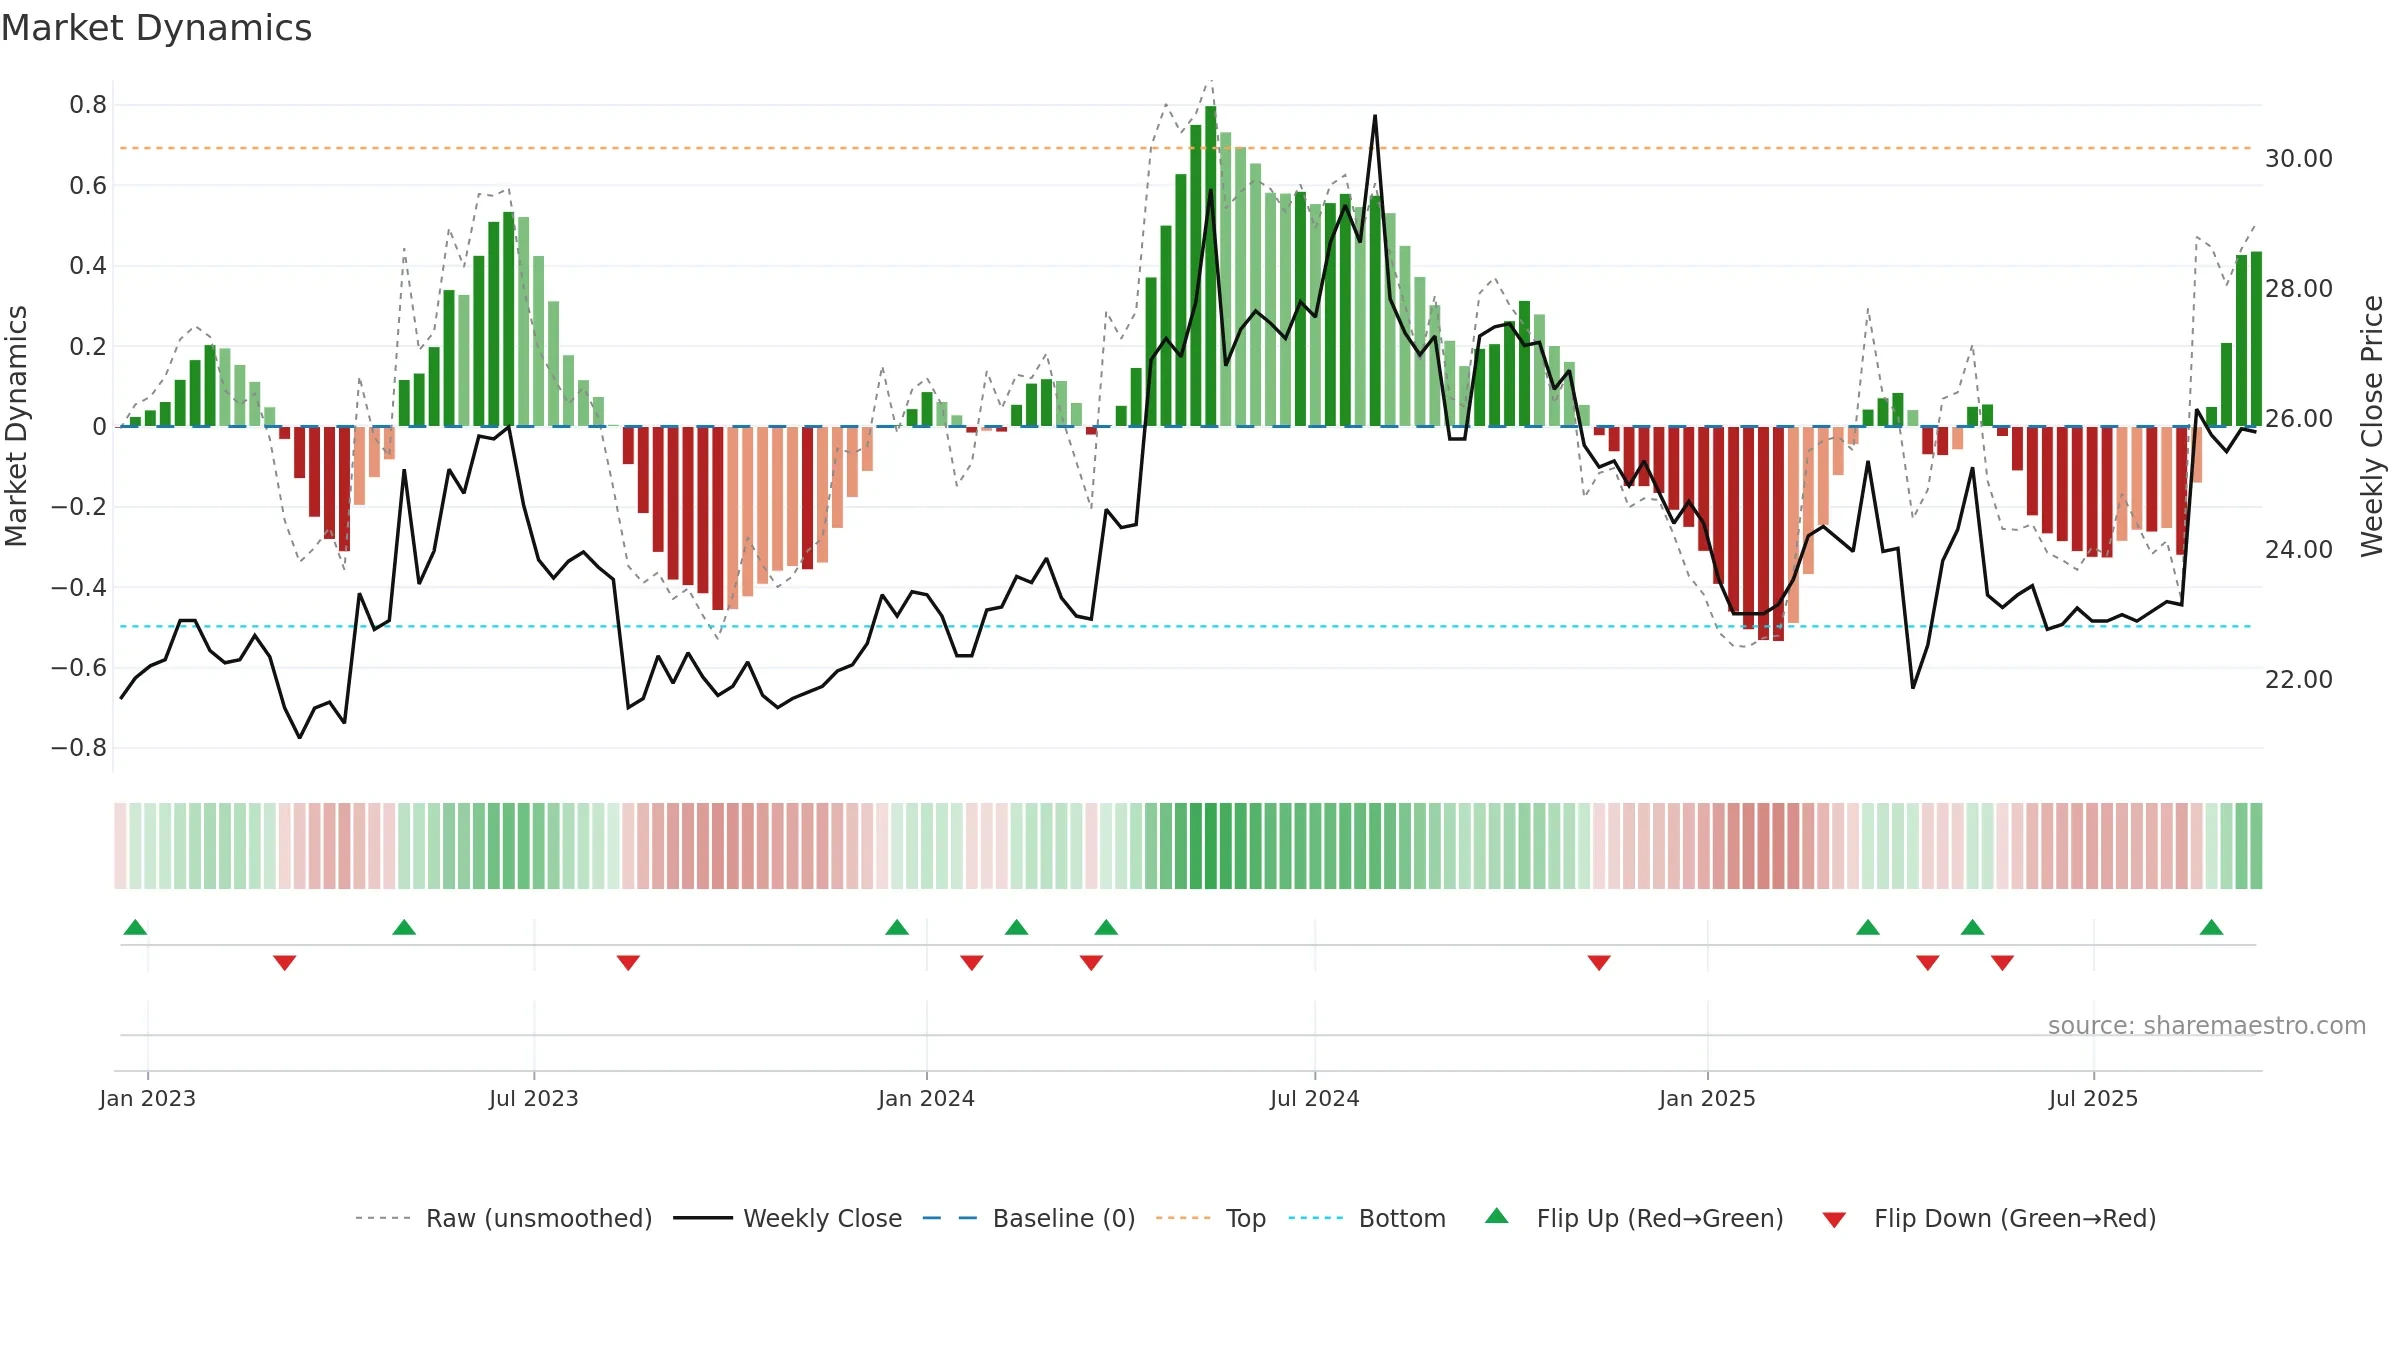The height and width of the screenshot is (1350, 2400).
Task: Click the −0.8 left axis tick label
Action: 79,748
